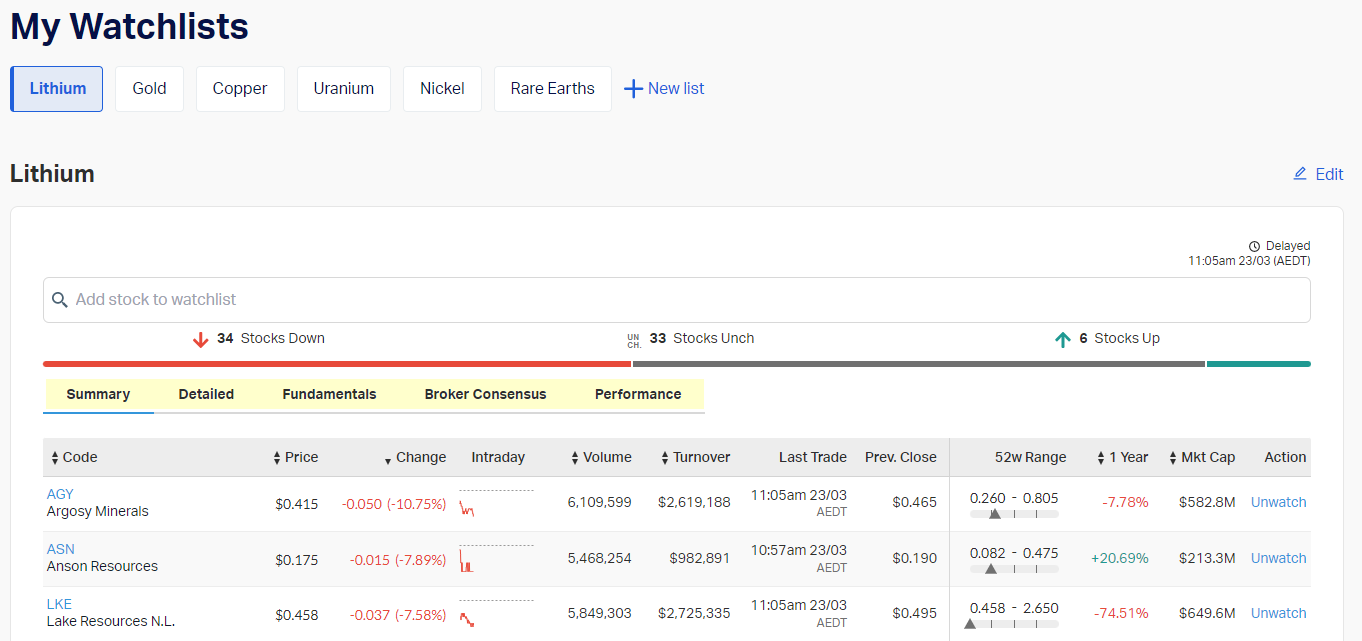
Task: Open the Fundamentals tab
Action: (329, 395)
